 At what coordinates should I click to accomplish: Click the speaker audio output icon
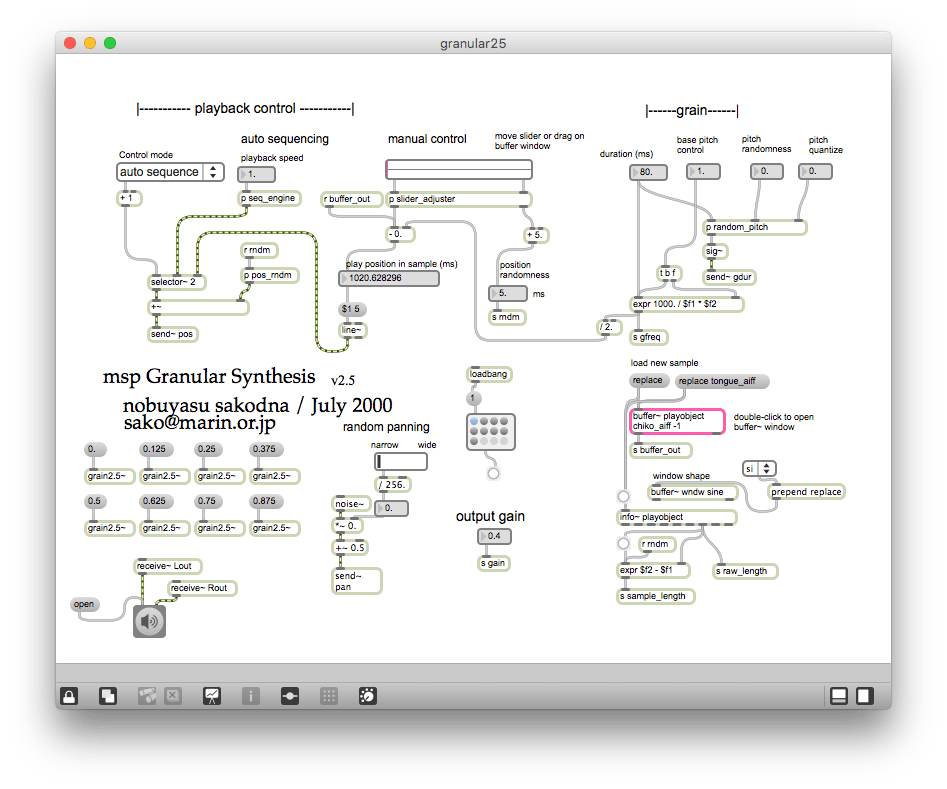coord(149,621)
